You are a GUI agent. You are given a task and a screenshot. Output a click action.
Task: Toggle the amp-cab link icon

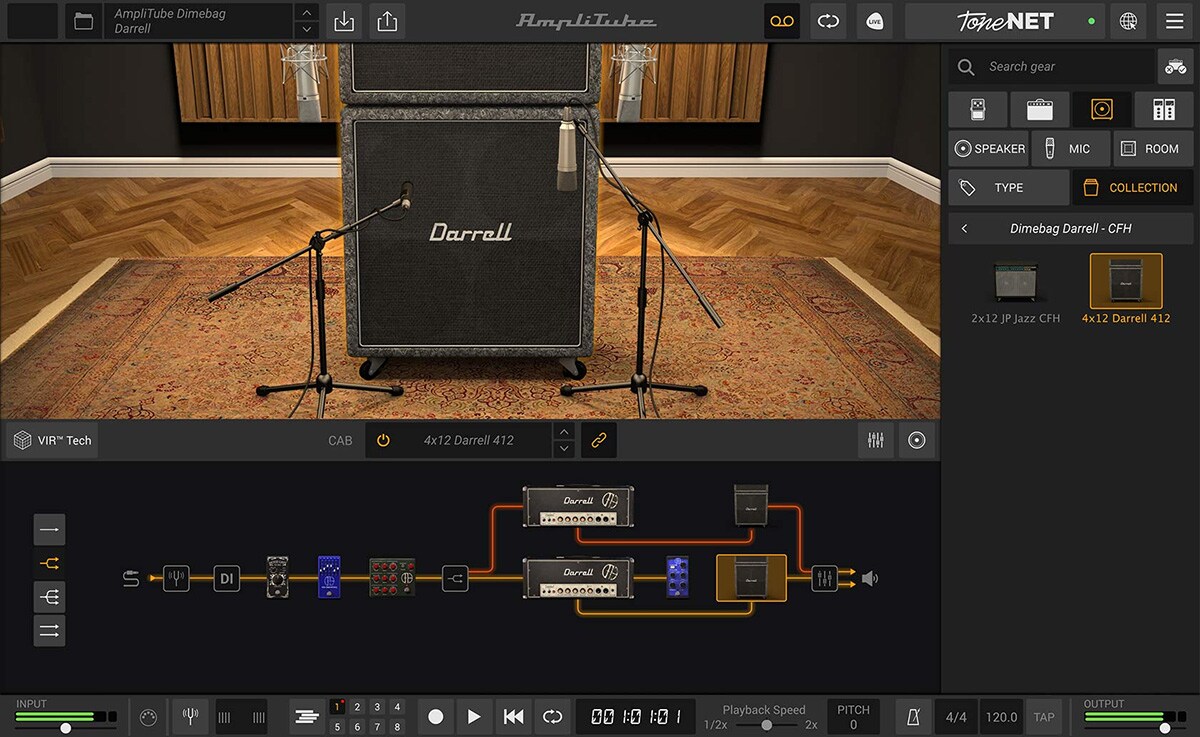coord(599,440)
